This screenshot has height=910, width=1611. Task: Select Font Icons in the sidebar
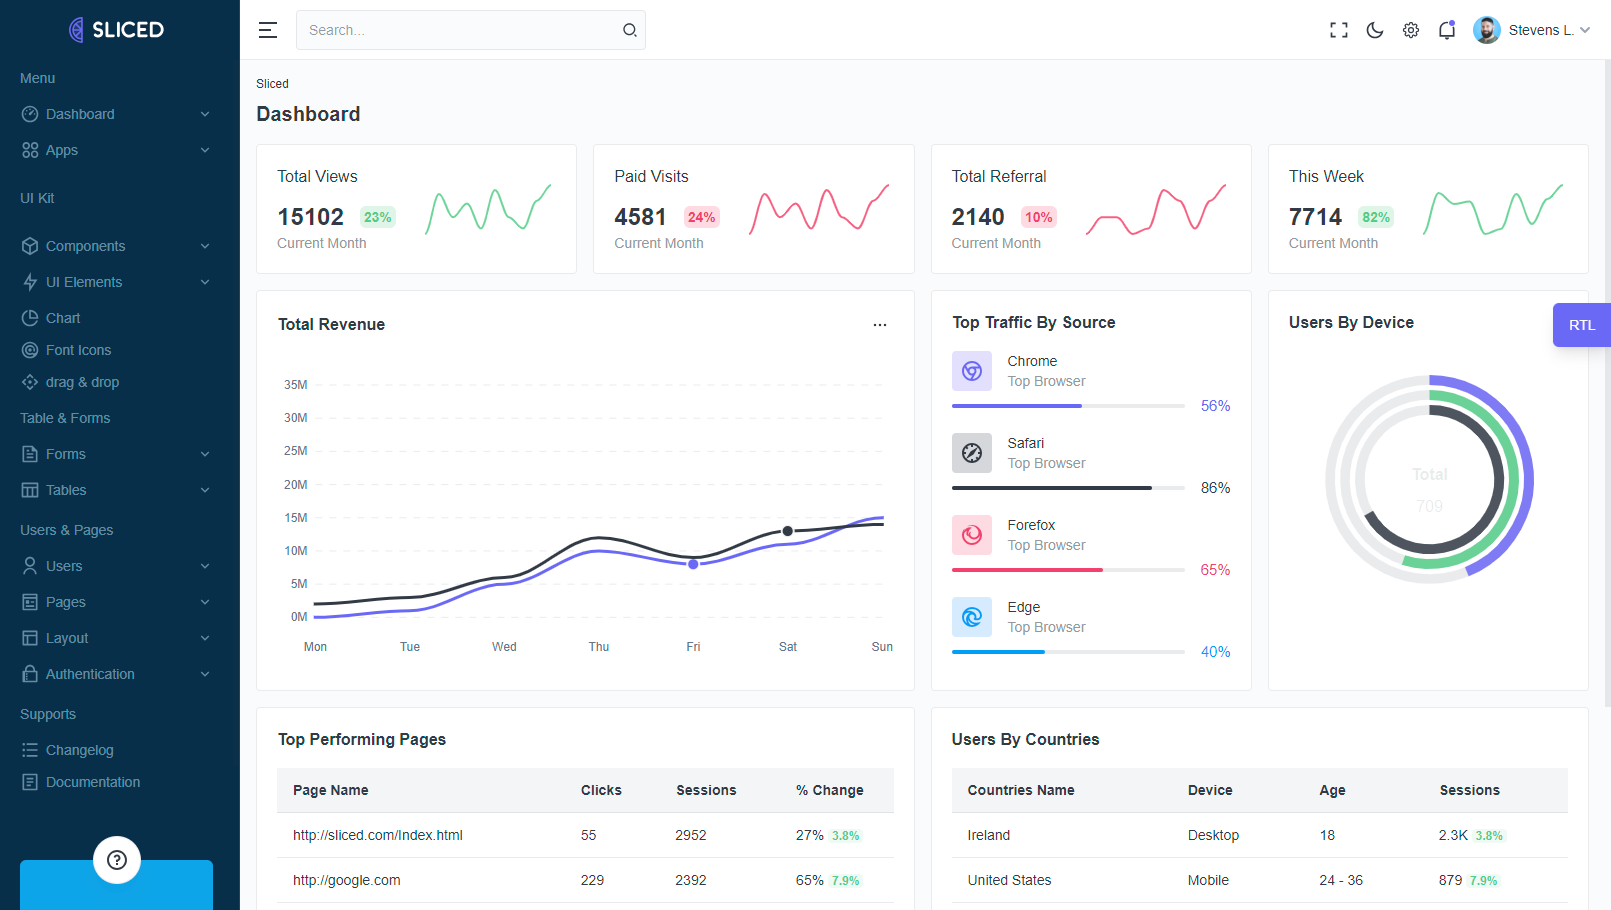click(78, 350)
